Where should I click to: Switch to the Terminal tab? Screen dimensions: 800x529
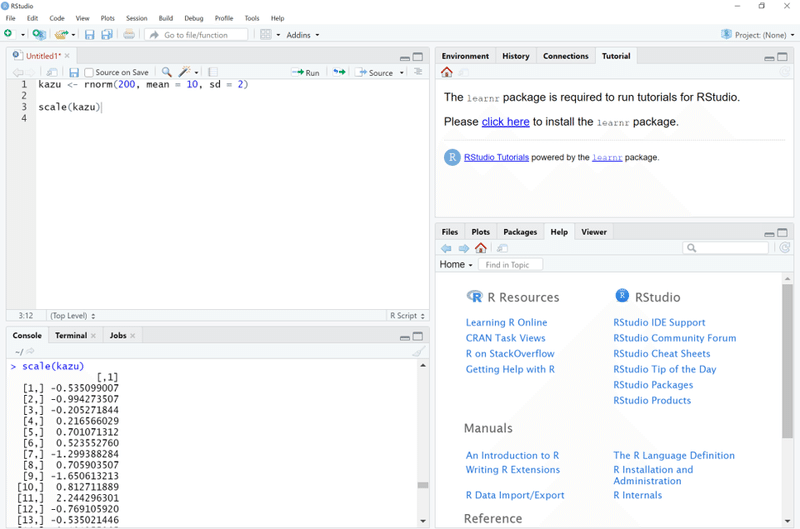[x=71, y=335]
